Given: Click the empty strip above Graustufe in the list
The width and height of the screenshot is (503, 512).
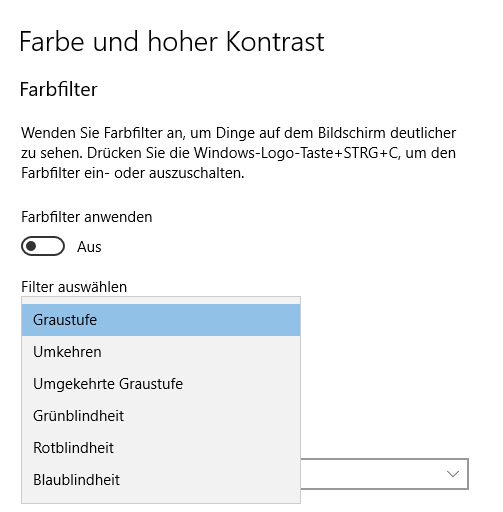Looking at the screenshot, I should (x=161, y=300).
